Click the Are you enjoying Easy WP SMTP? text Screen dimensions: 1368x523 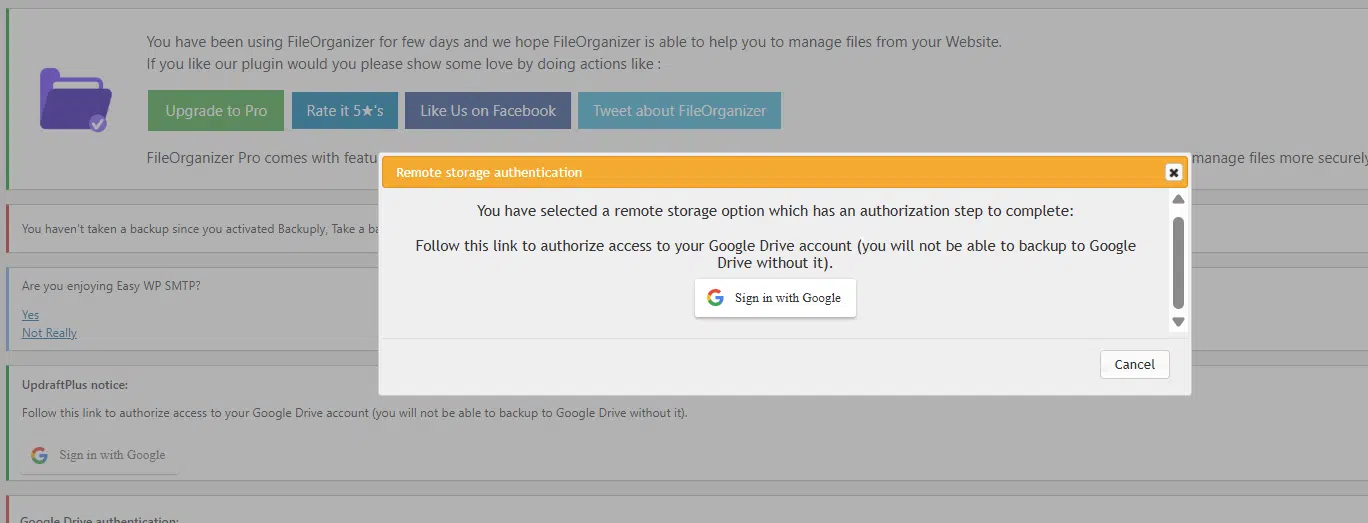click(111, 286)
